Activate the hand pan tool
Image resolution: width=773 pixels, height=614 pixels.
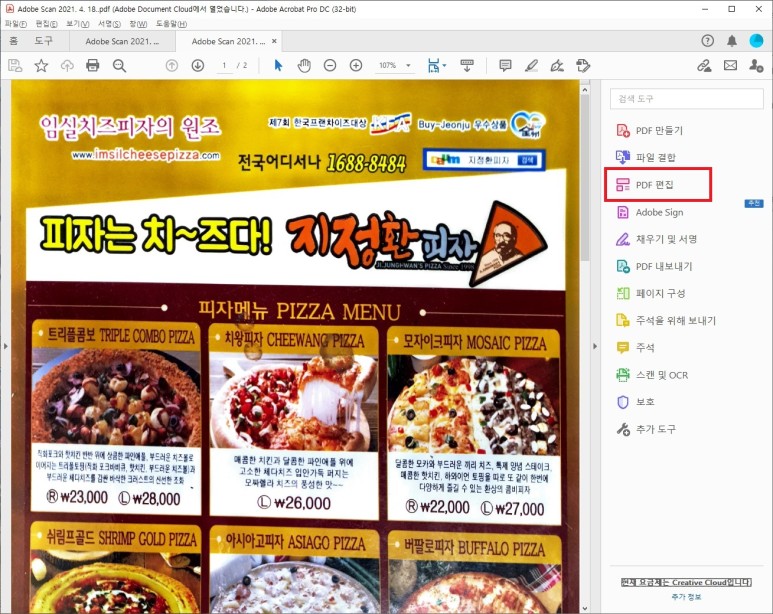304,65
